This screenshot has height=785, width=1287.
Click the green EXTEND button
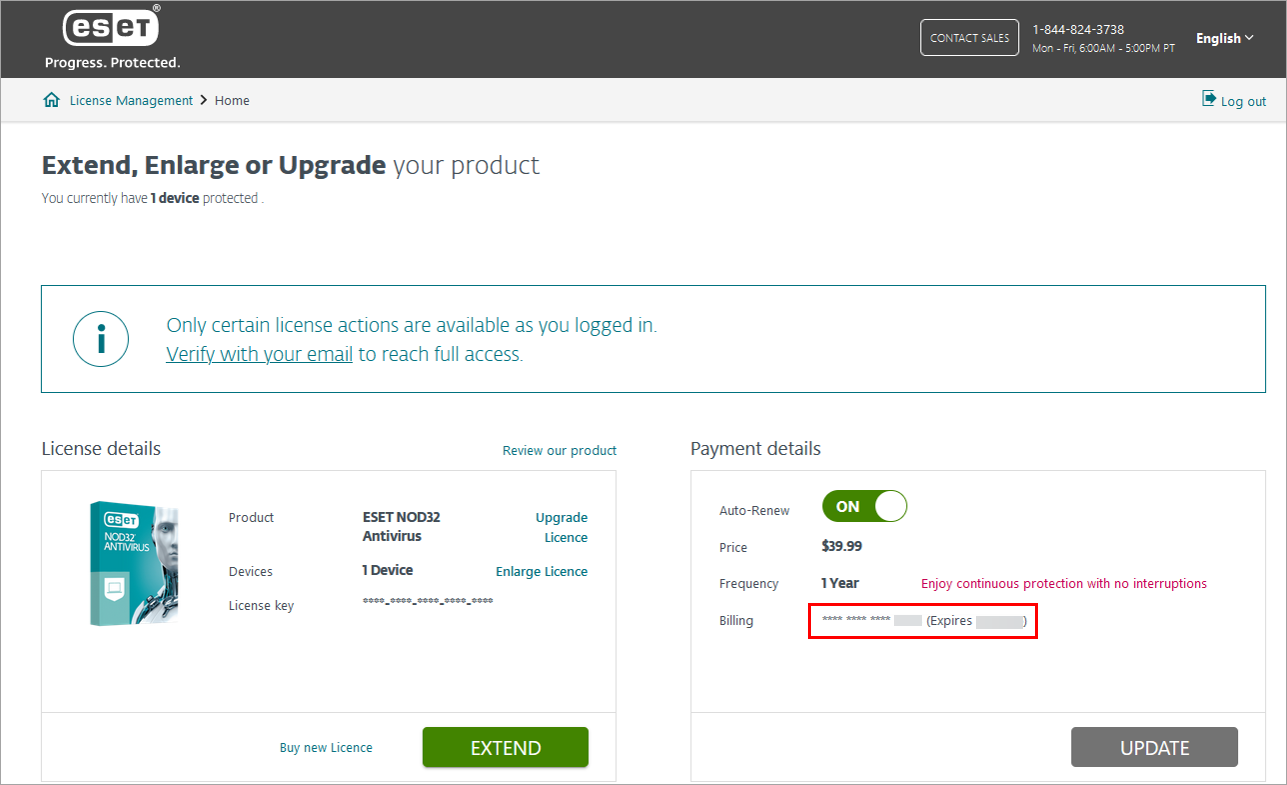coord(505,747)
